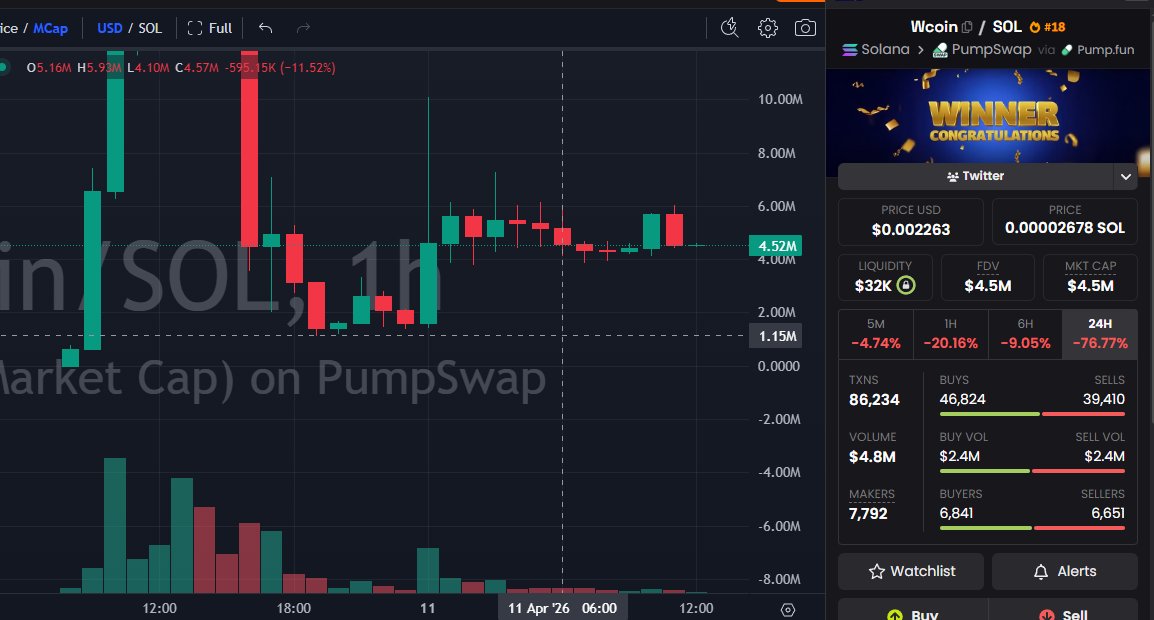Open the Pump.fun source link
Image resolution: width=1154 pixels, height=620 pixels.
pos(1098,49)
